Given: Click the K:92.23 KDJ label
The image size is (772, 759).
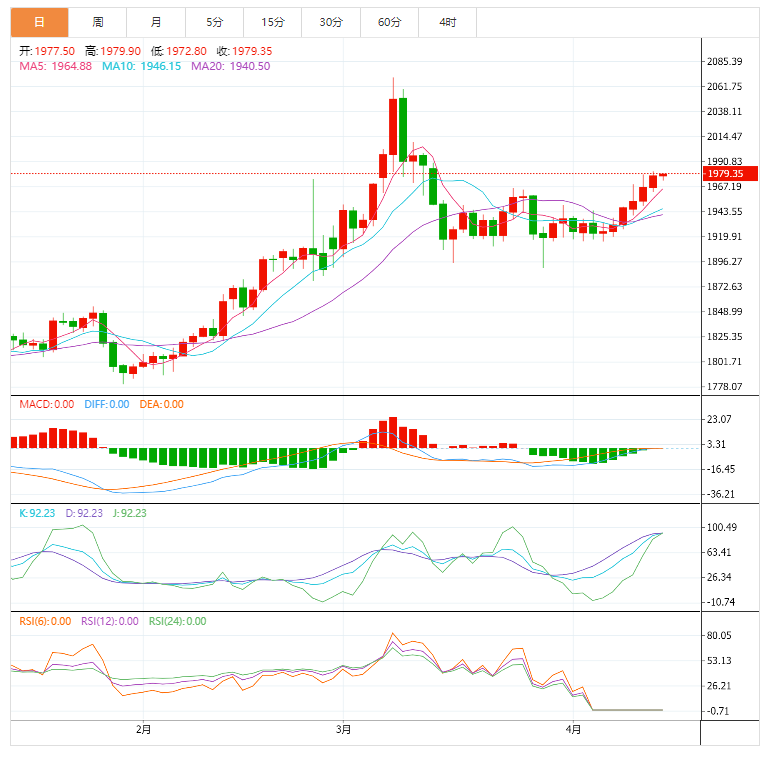Looking at the screenshot, I should tap(37, 513).
